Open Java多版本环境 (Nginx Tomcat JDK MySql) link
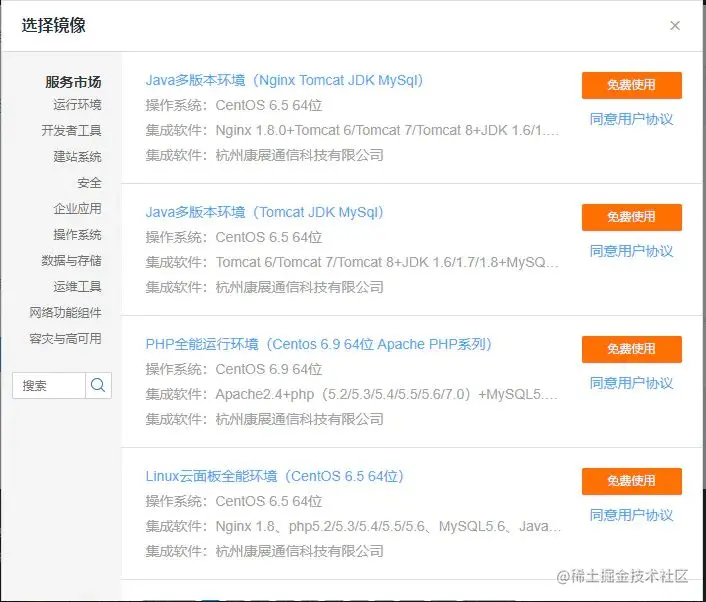The height and width of the screenshot is (602, 706). tap(284, 80)
